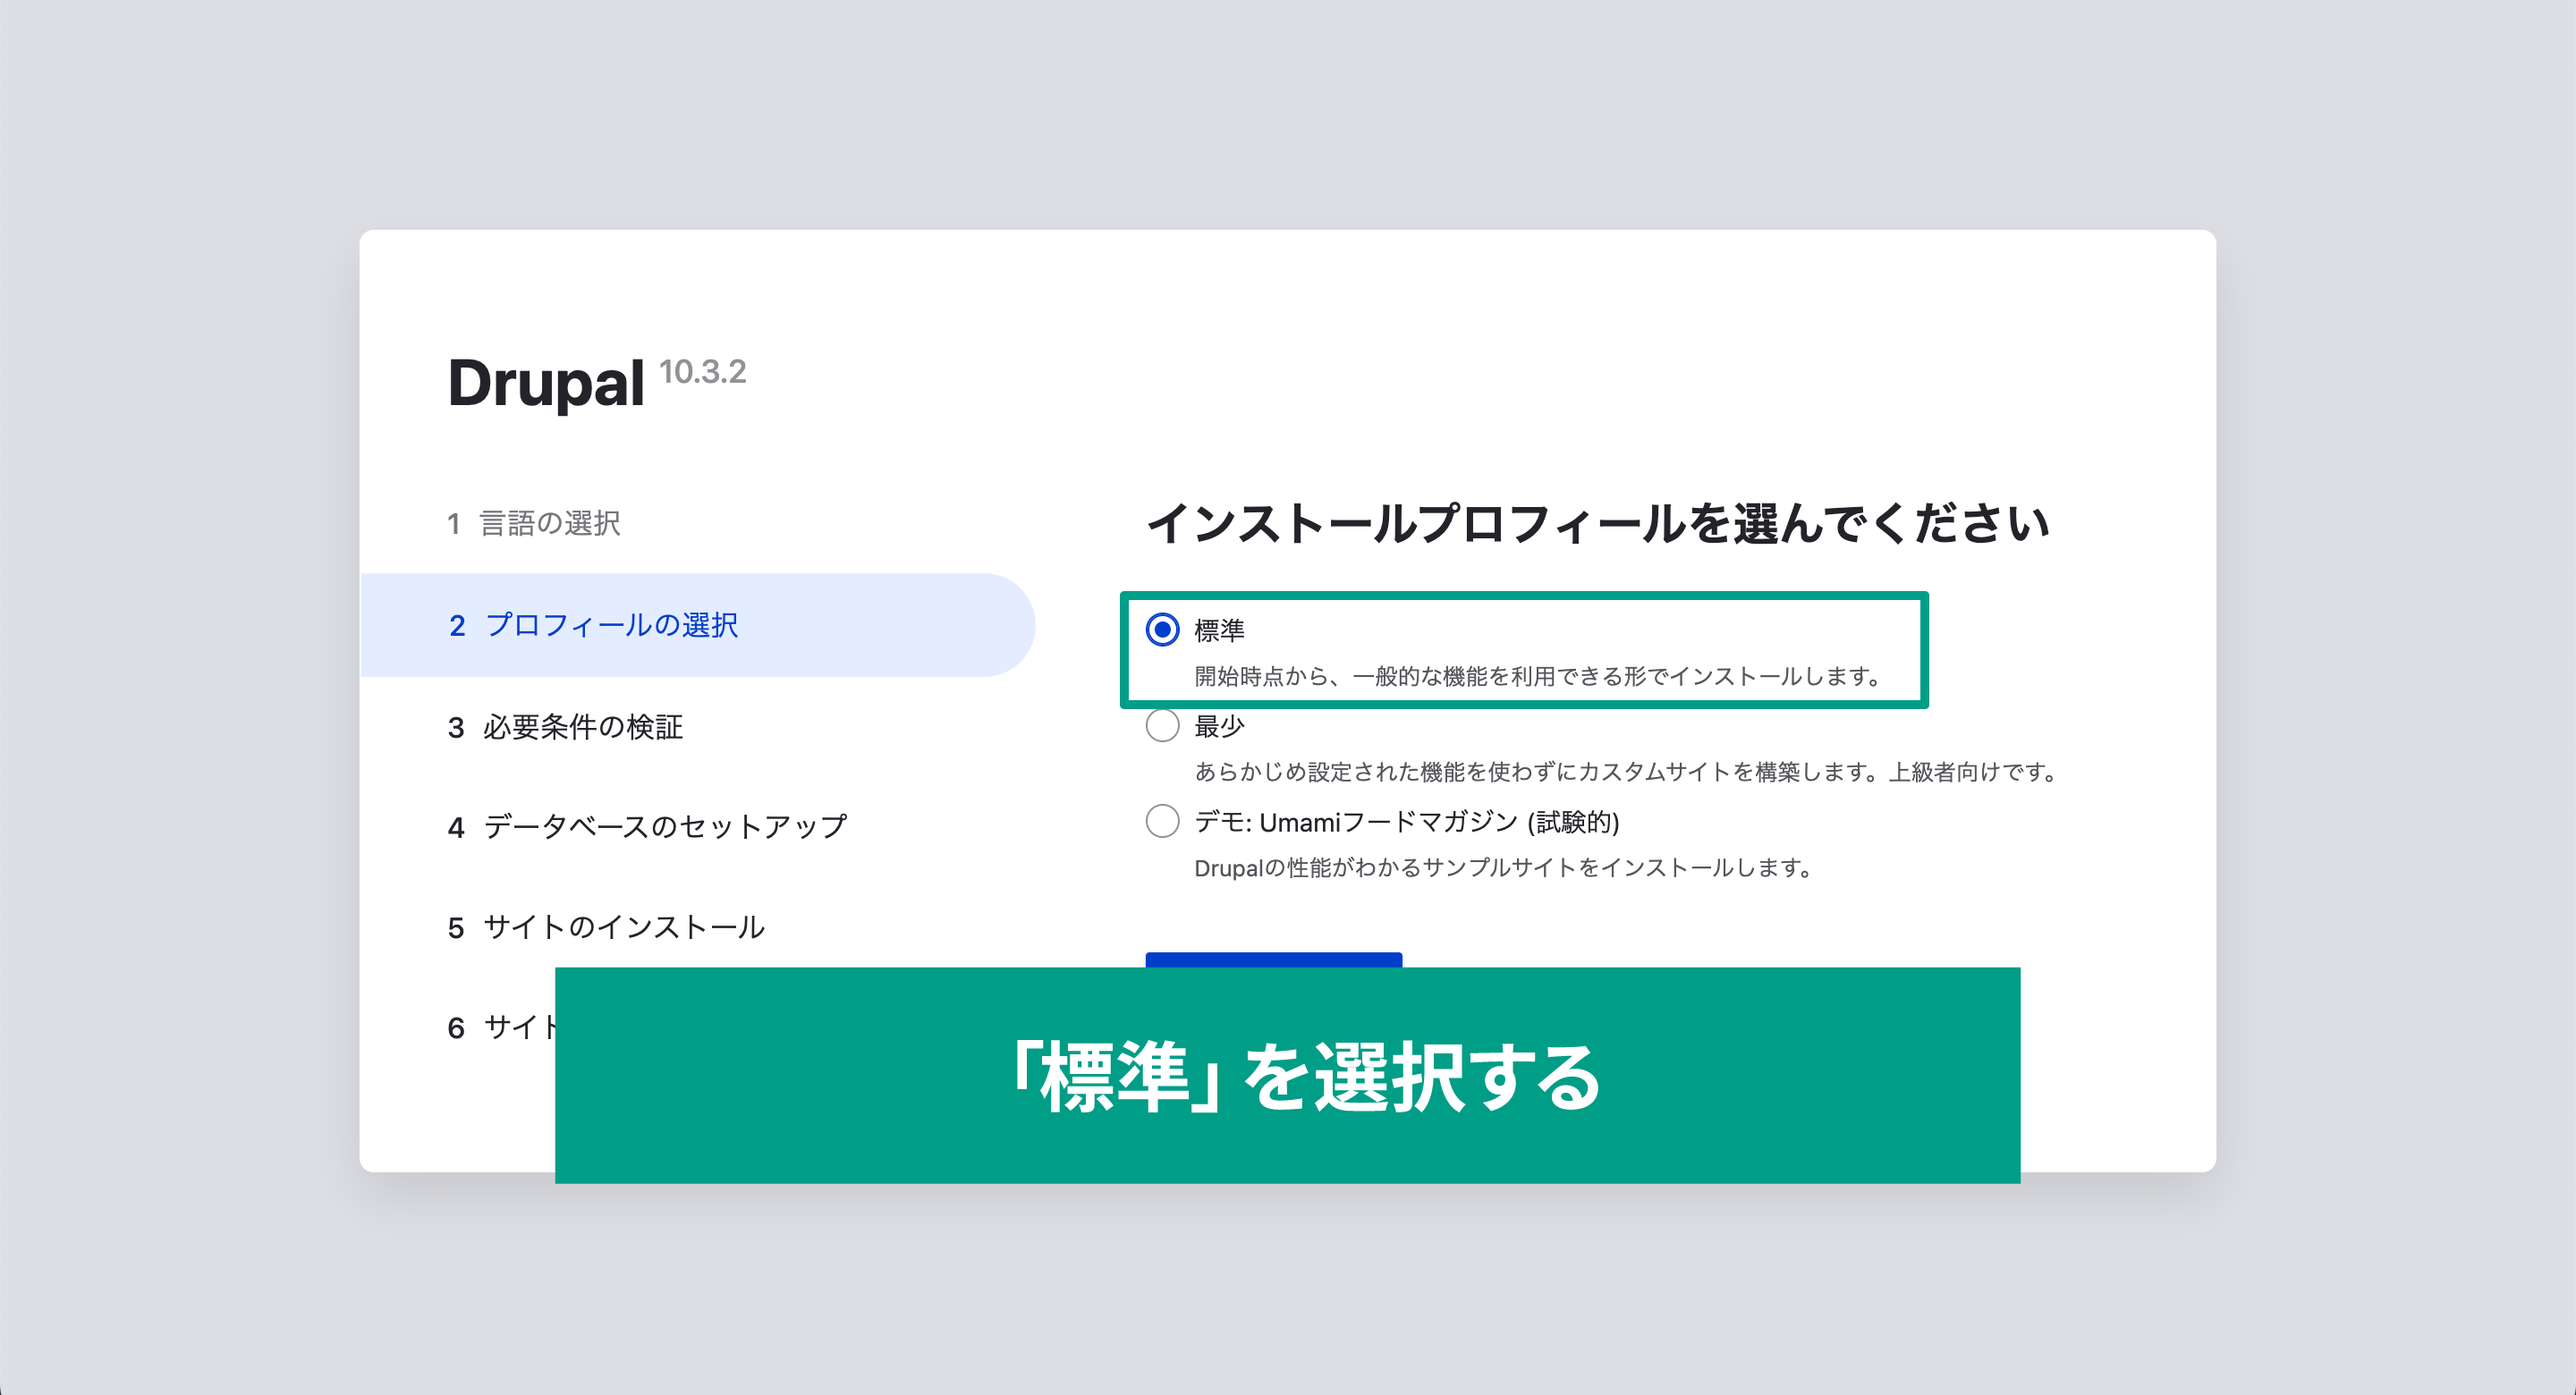
Task: Select the 標準 radio button
Action: point(1162,630)
